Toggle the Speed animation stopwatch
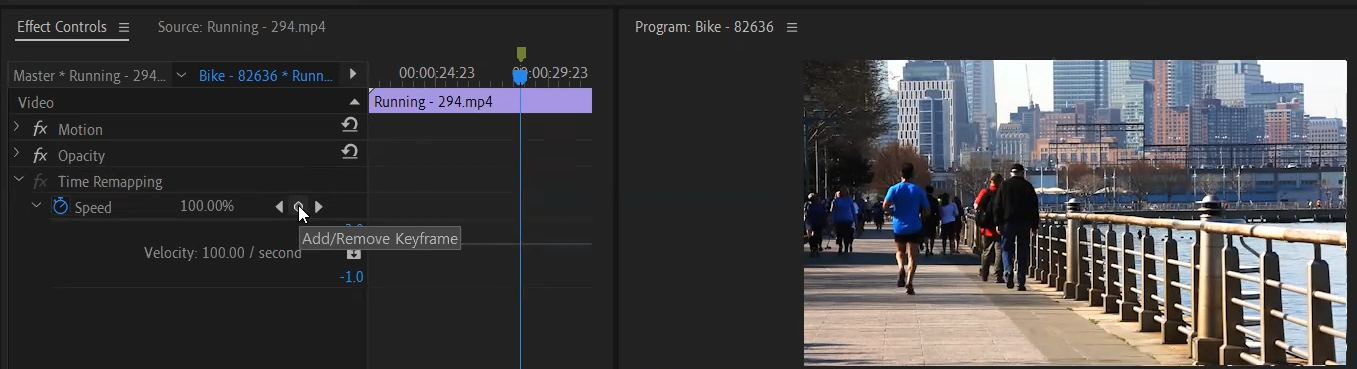The width and height of the screenshot is (1357, 369). coord(60,206)
